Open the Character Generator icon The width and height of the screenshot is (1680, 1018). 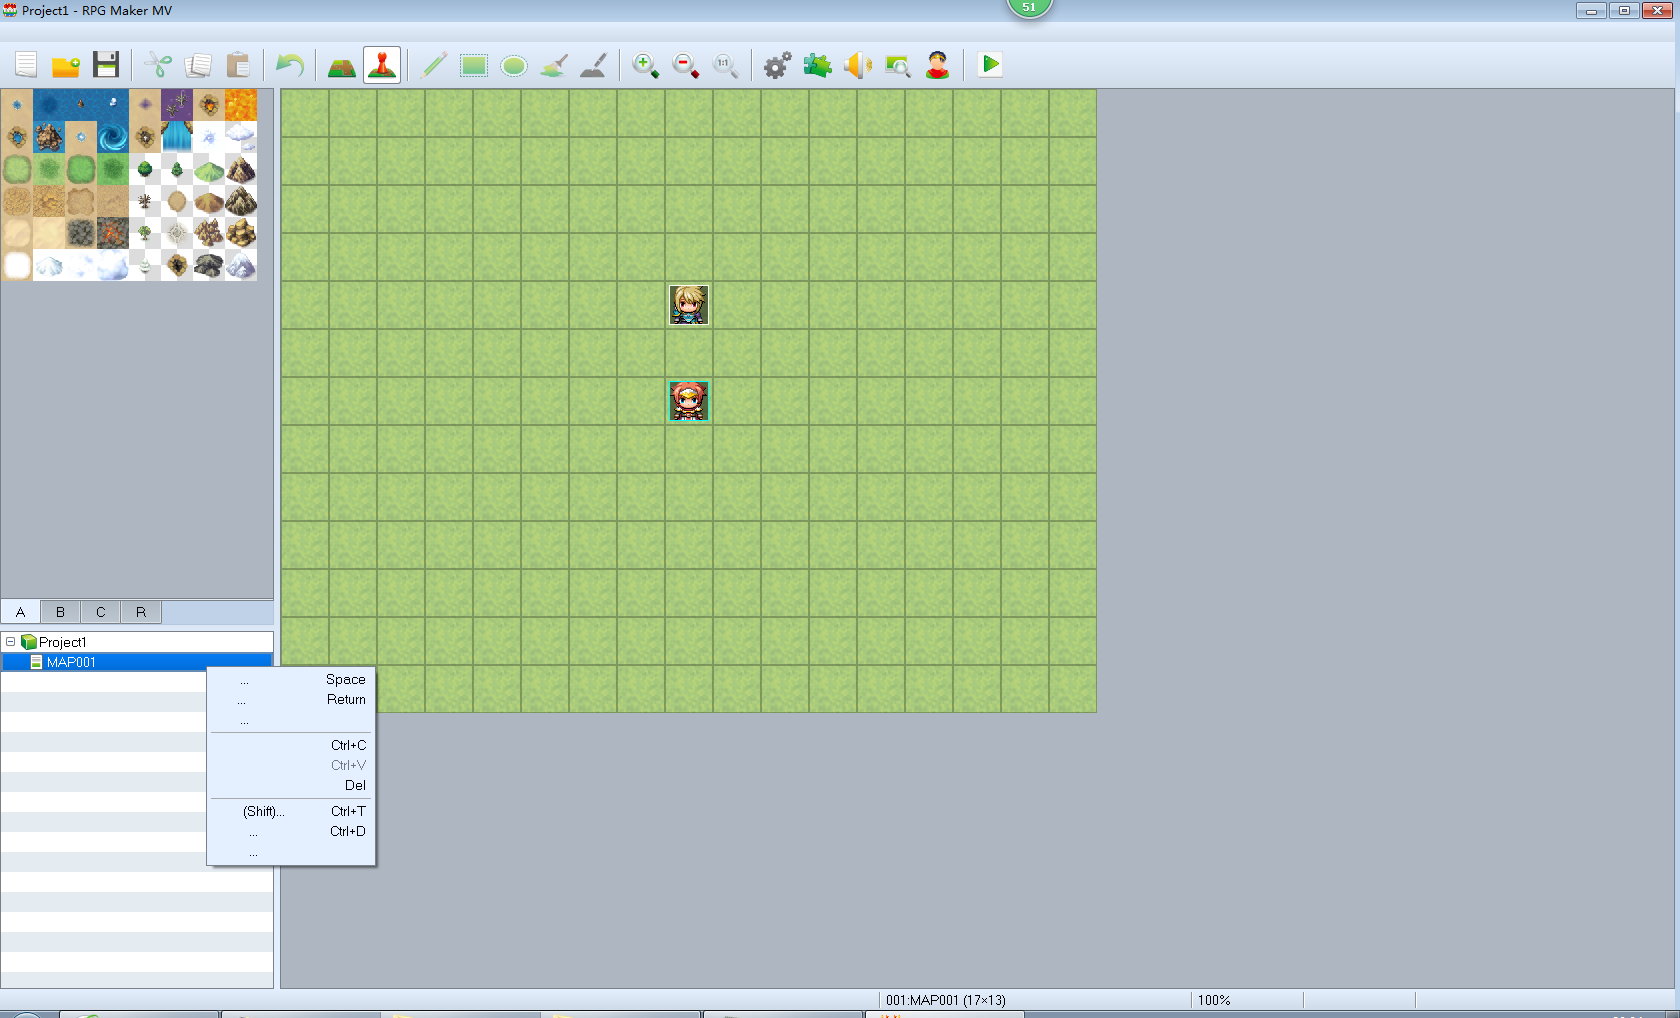938,65
